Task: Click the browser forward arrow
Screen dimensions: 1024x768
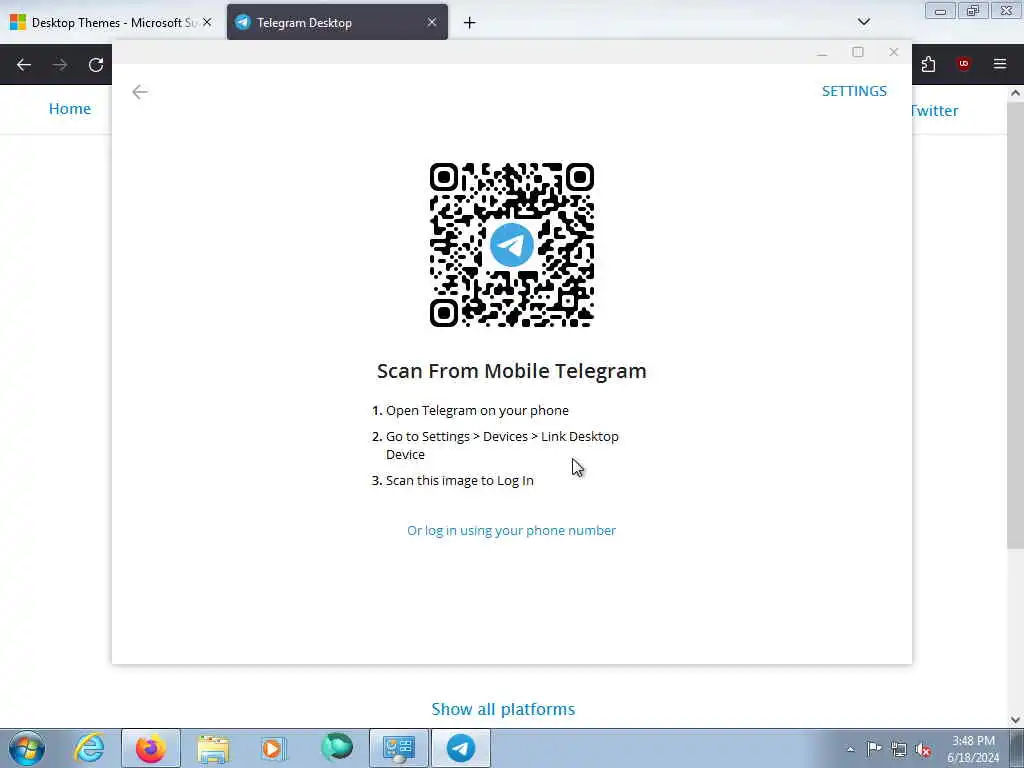Action: (60, 65)
